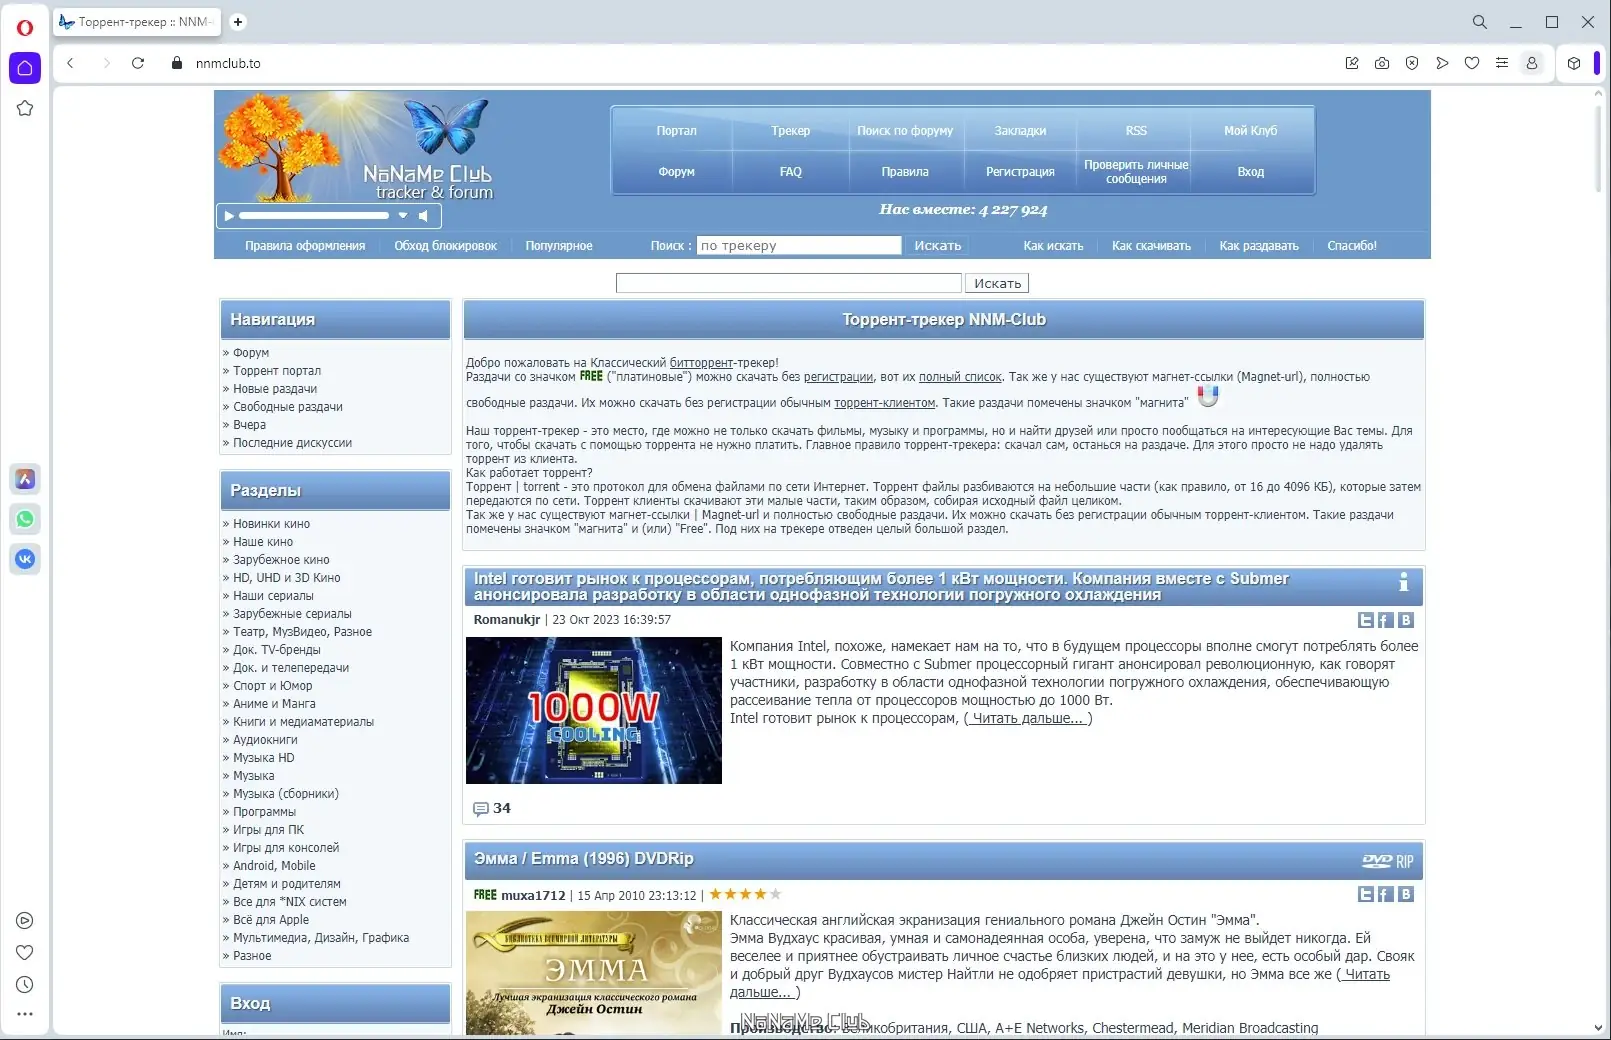Open history clock icon in sidebar
This screenshot has width=1611, height=1040.
pyautogui.click(x=25, y=985)
